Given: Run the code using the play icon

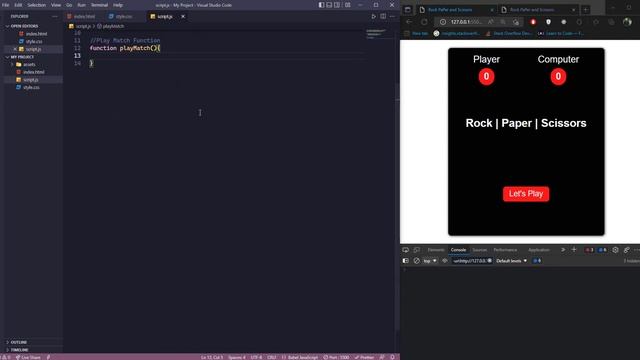Looking at the screenshot, I should click(373, 16).
